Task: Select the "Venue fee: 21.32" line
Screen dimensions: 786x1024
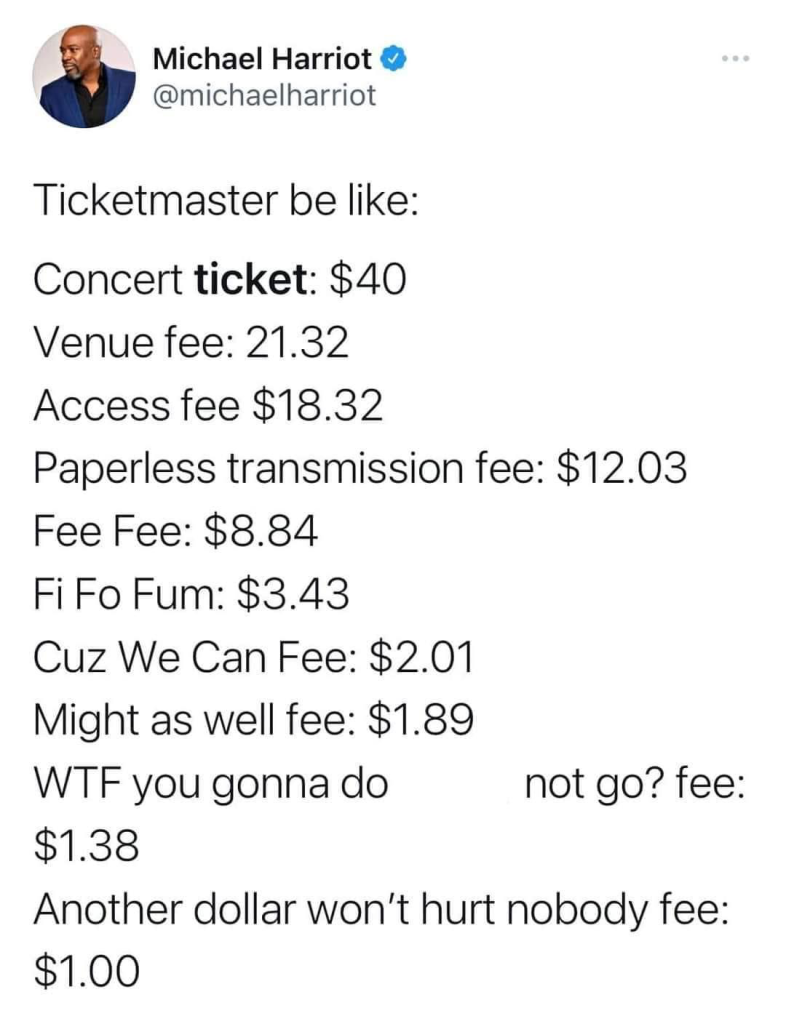Action: coord(191,343)
